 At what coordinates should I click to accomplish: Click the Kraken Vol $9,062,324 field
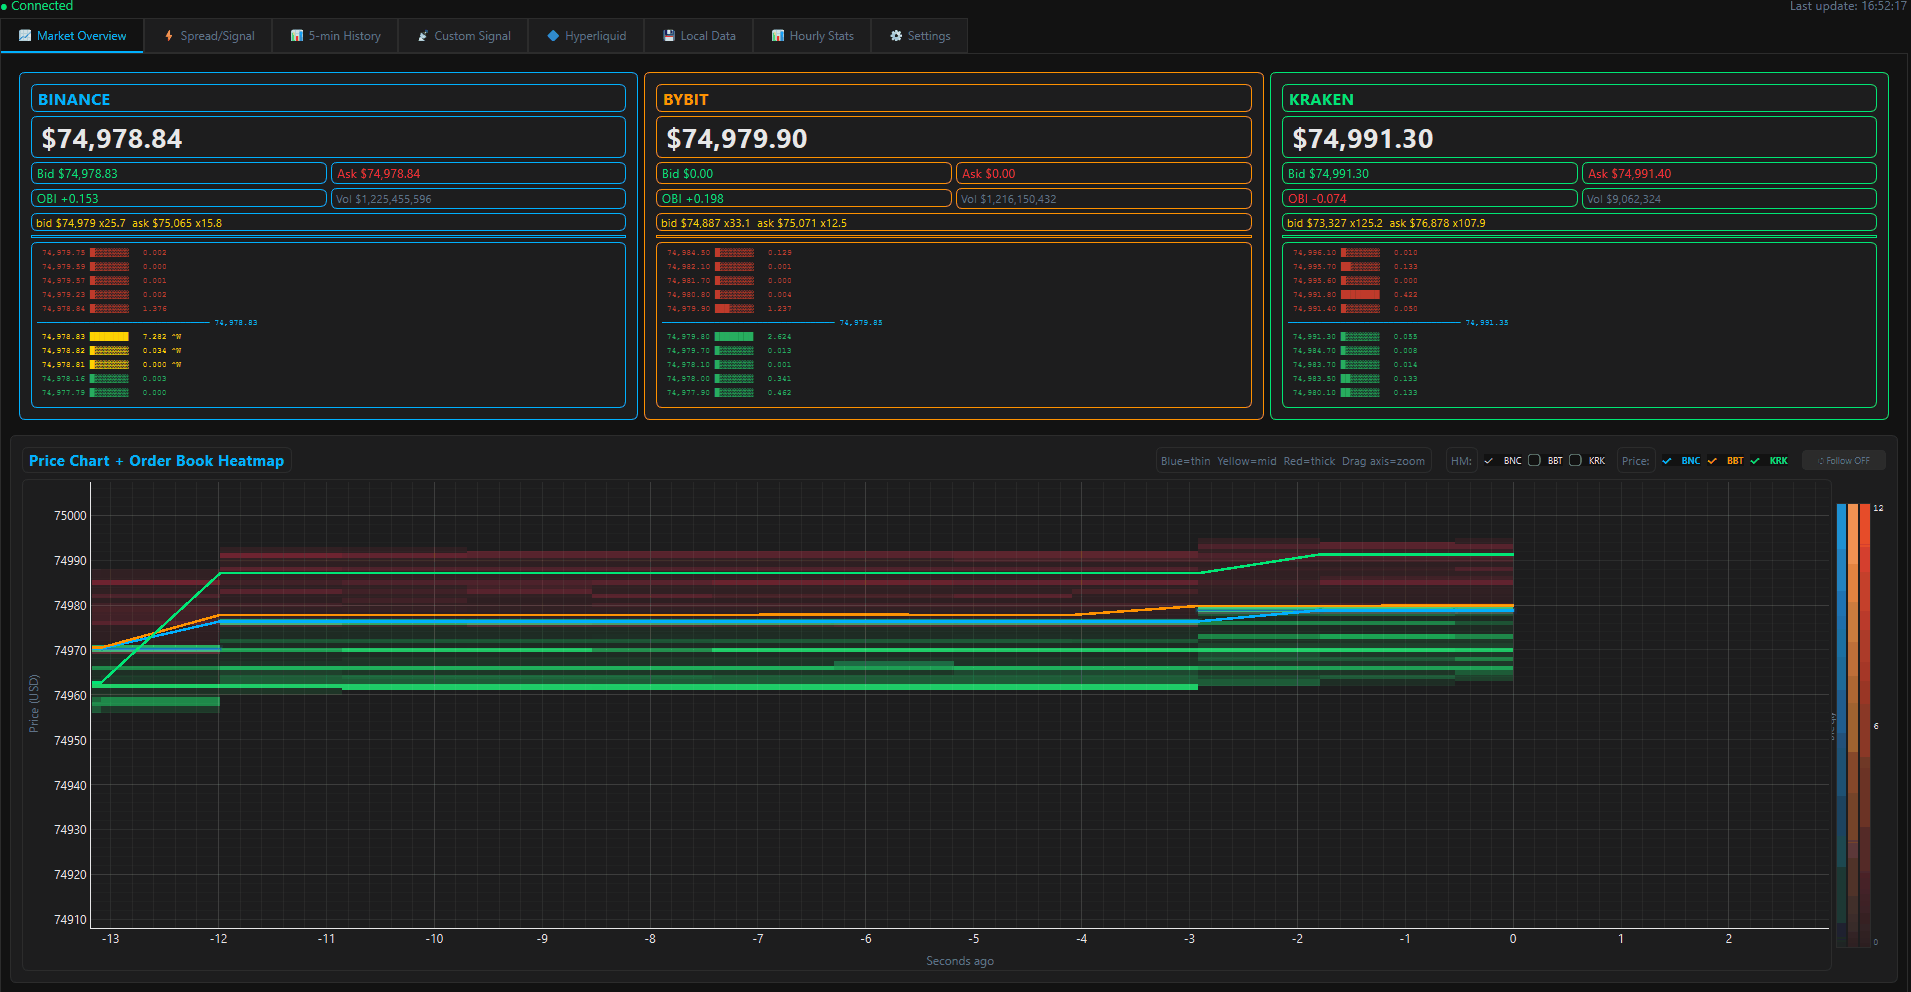(x=1729, y=198)
